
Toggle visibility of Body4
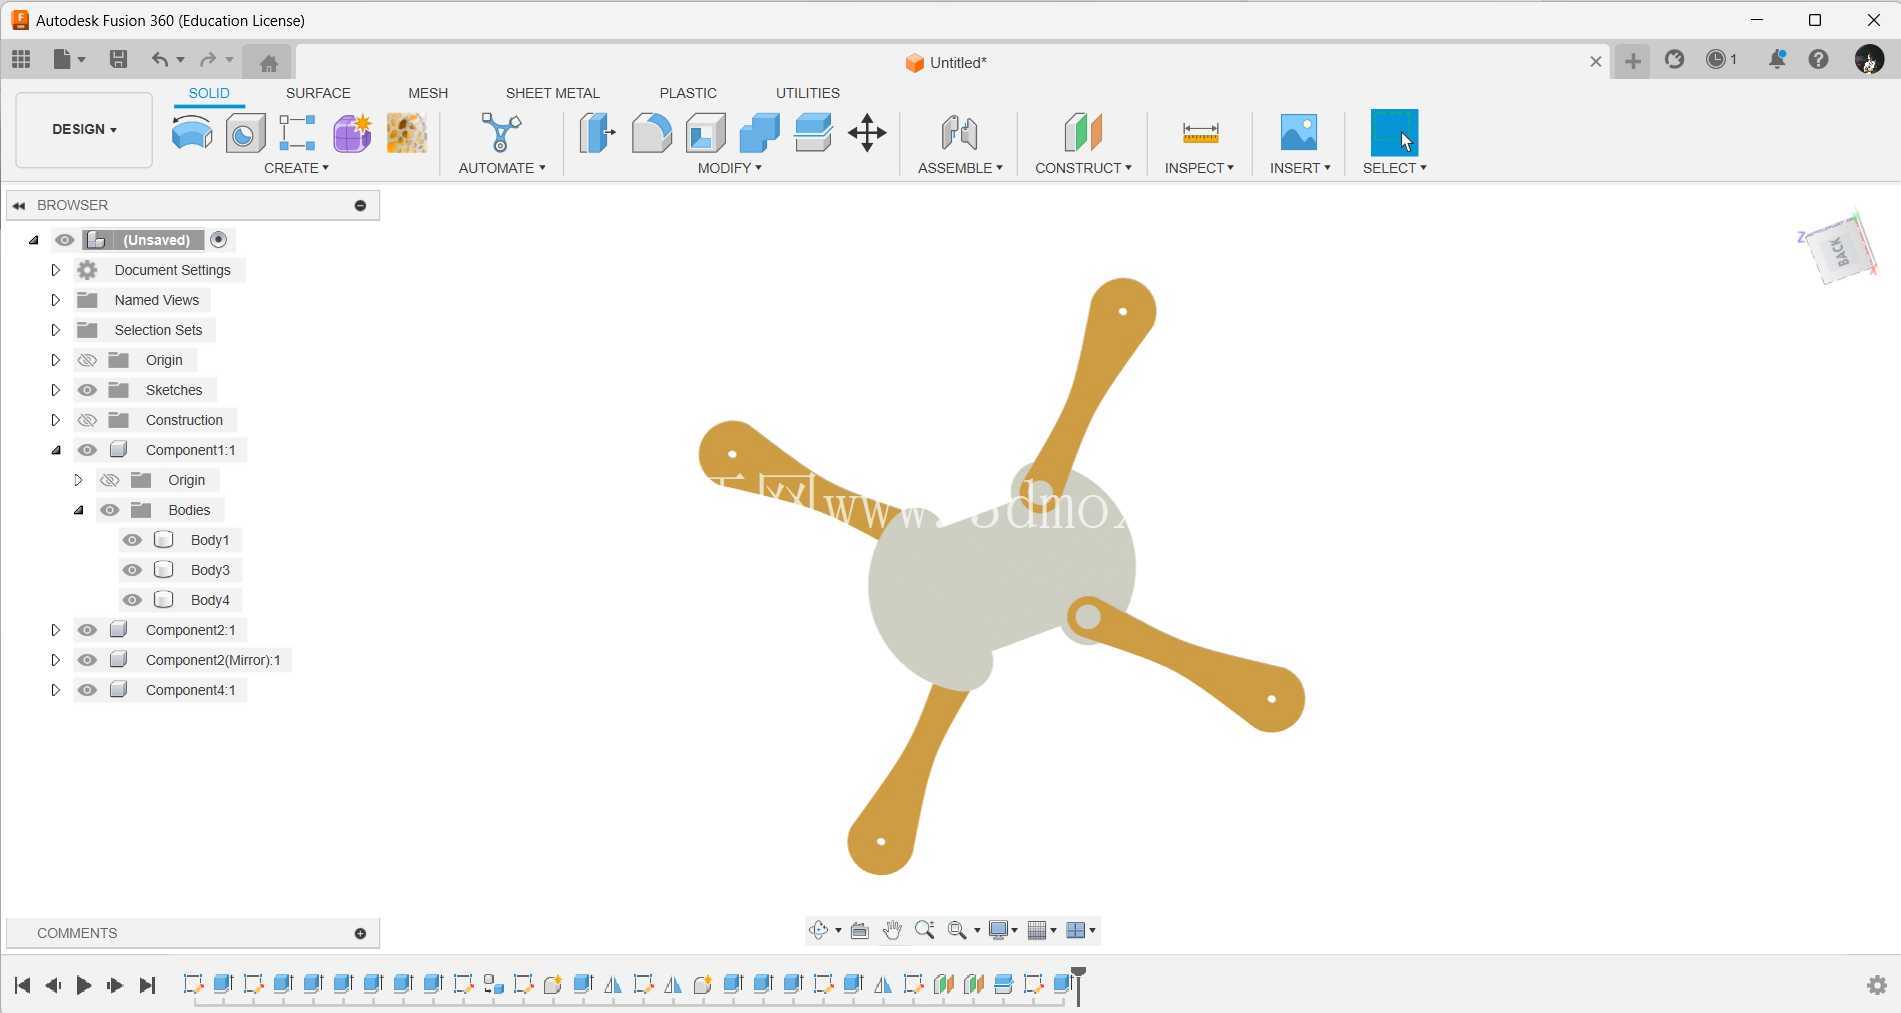point(132,600)
